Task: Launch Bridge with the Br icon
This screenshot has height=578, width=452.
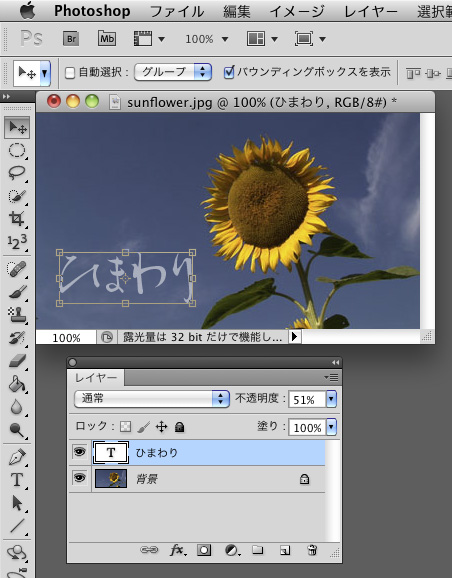Action: (71, 39)
